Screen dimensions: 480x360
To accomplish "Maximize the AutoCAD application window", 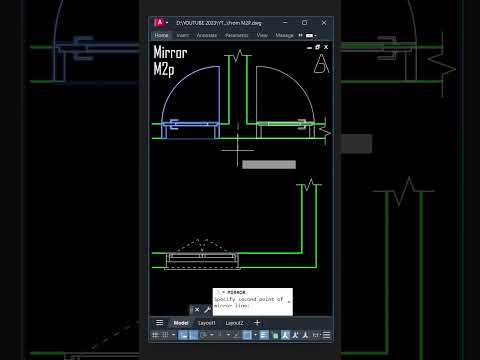I will [304, 23].
